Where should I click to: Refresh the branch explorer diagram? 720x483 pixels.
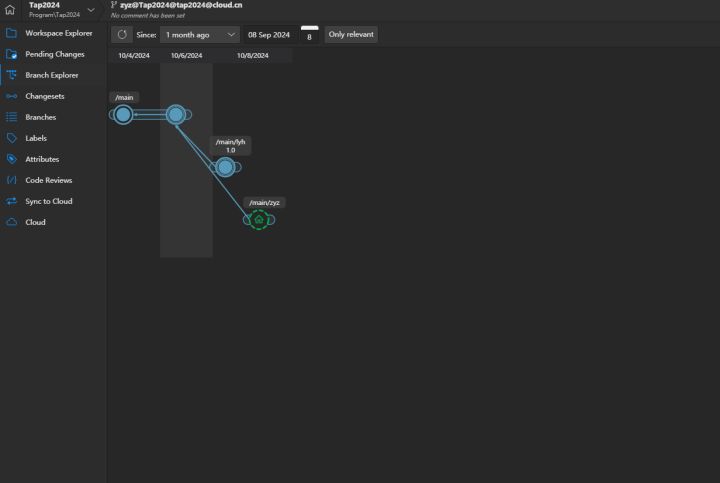coord(122,34)
